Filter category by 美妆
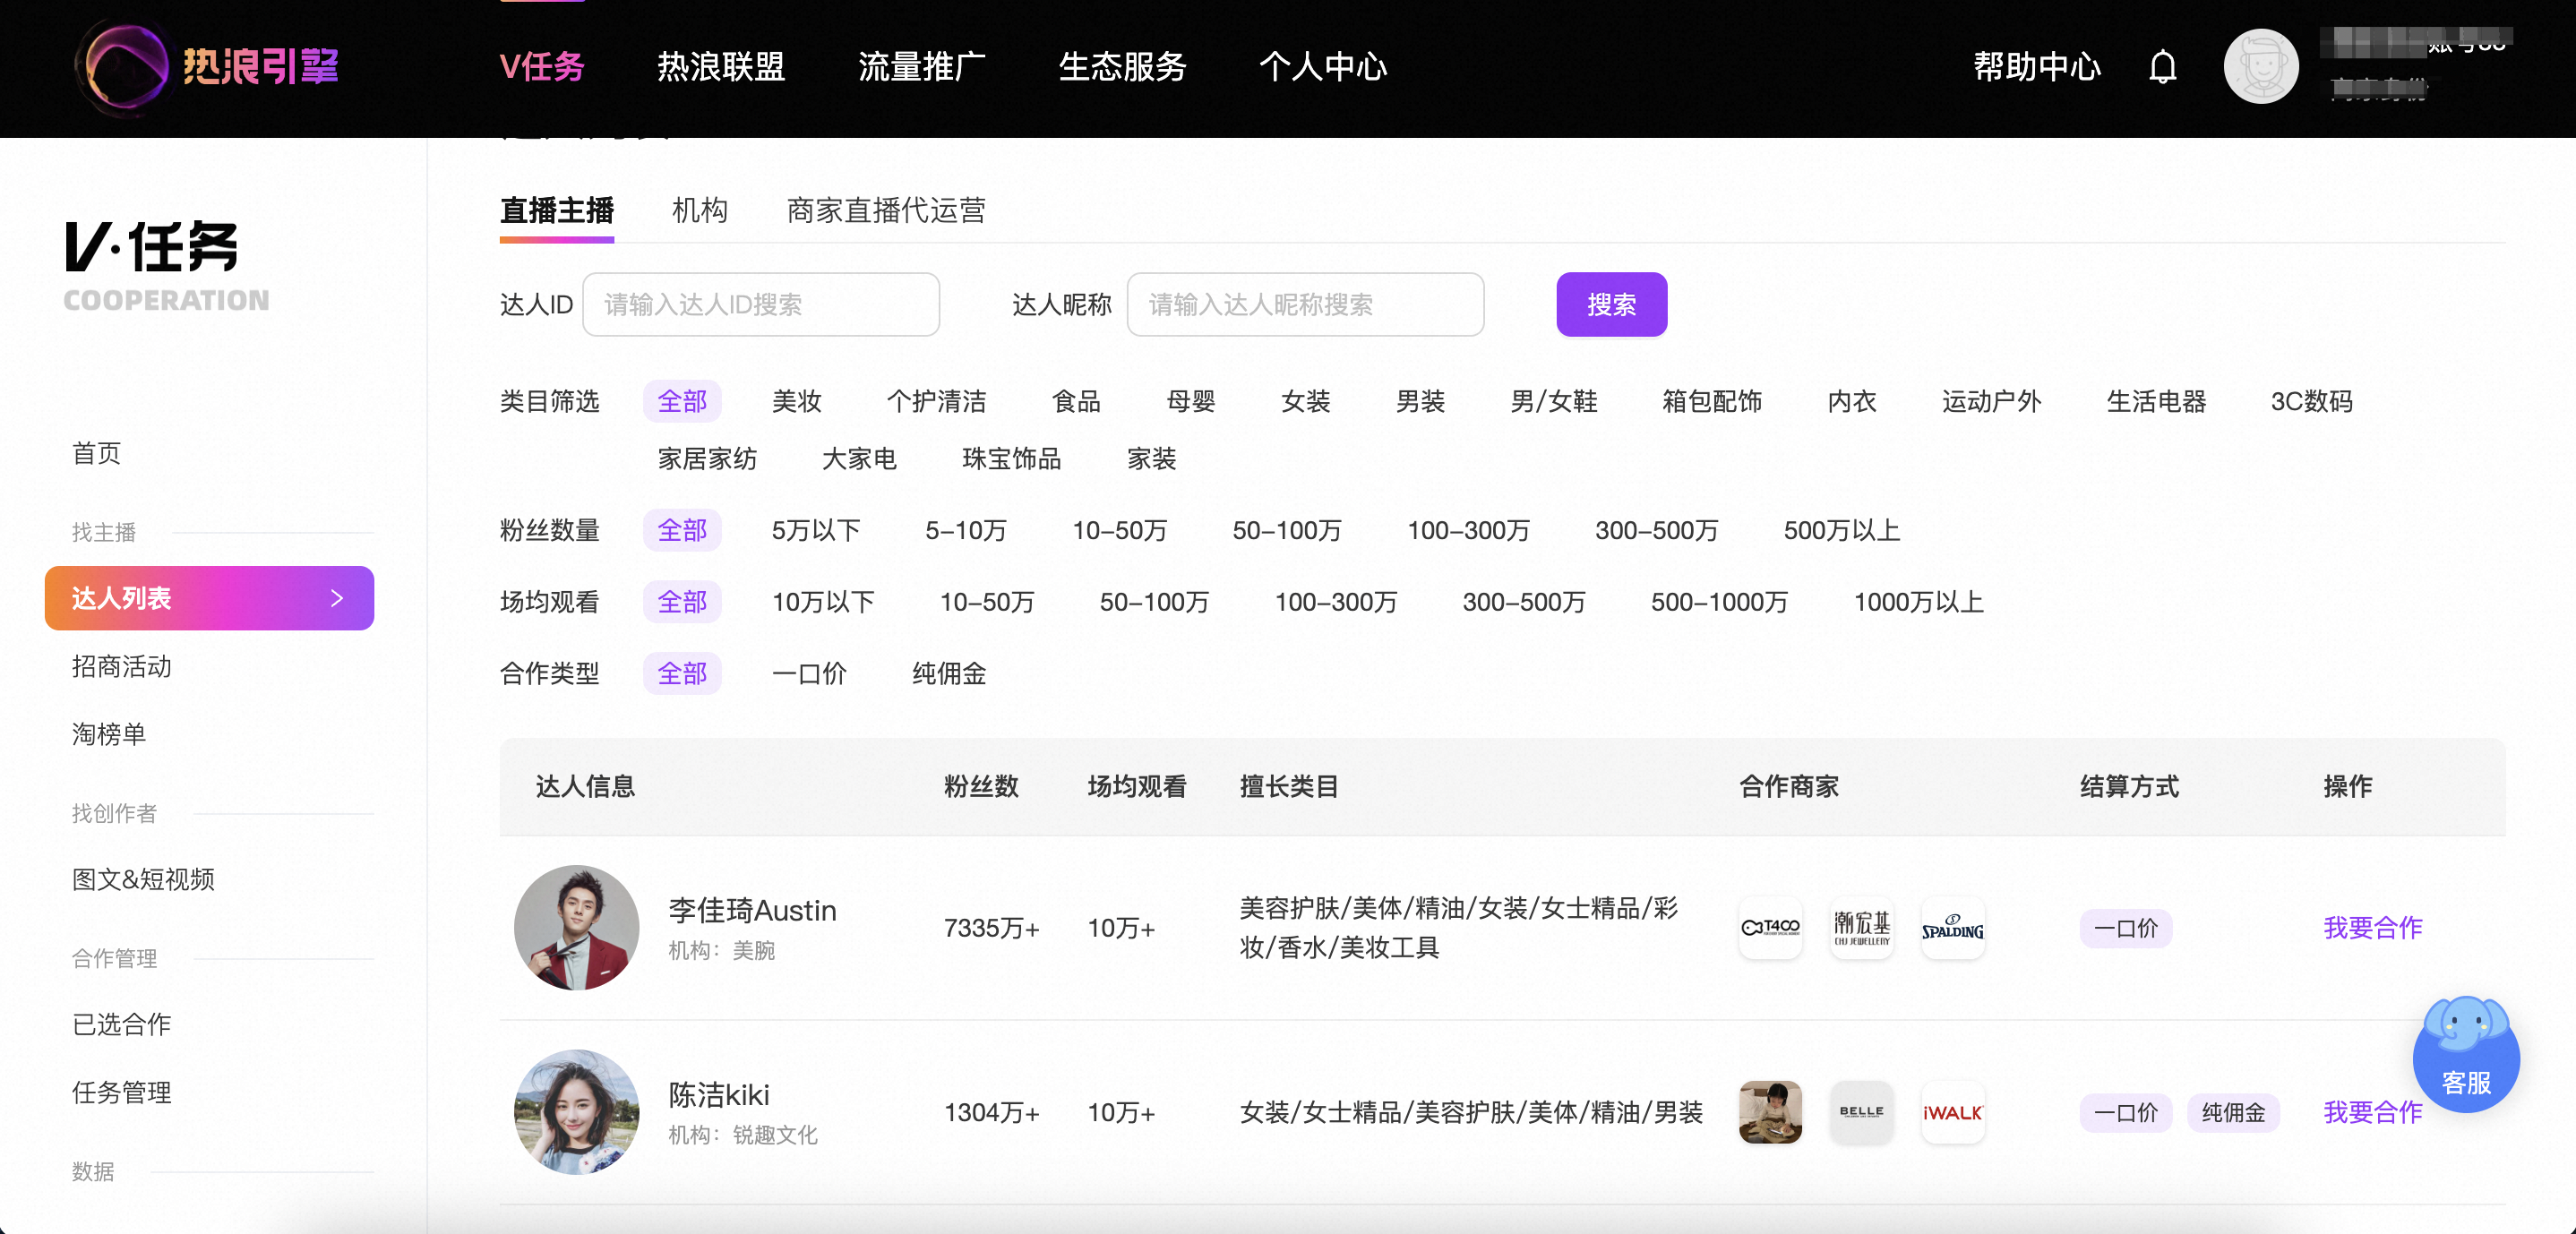Screen dimensions: 2576x1234 click(796, 401)
